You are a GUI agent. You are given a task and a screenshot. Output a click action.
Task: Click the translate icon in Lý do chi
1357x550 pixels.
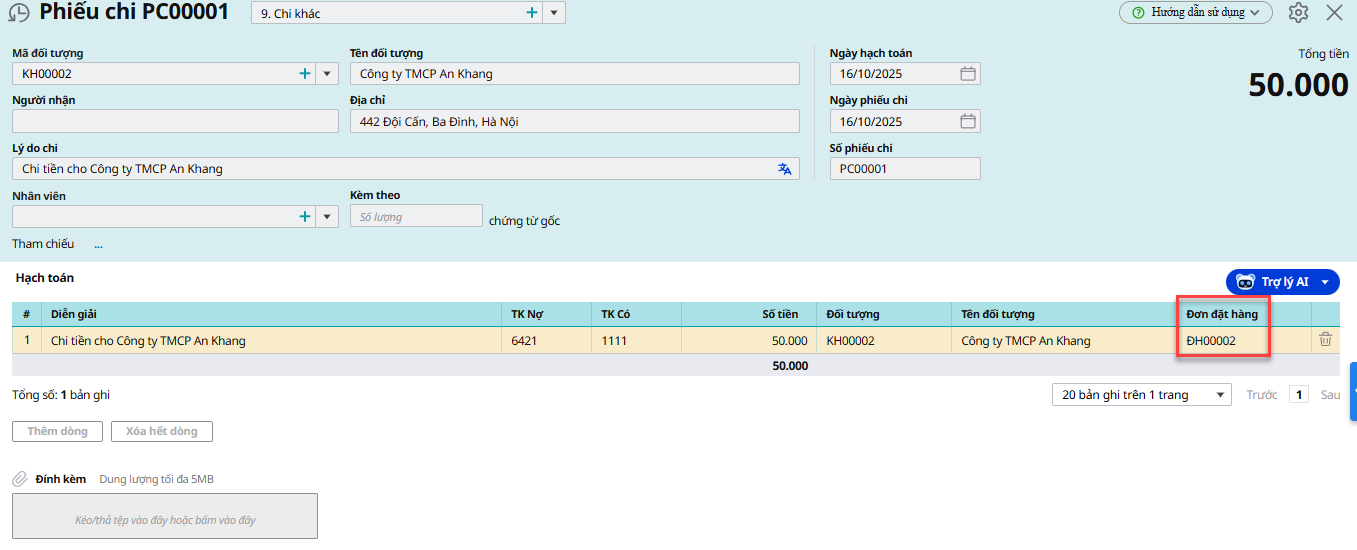pos(785,169)
